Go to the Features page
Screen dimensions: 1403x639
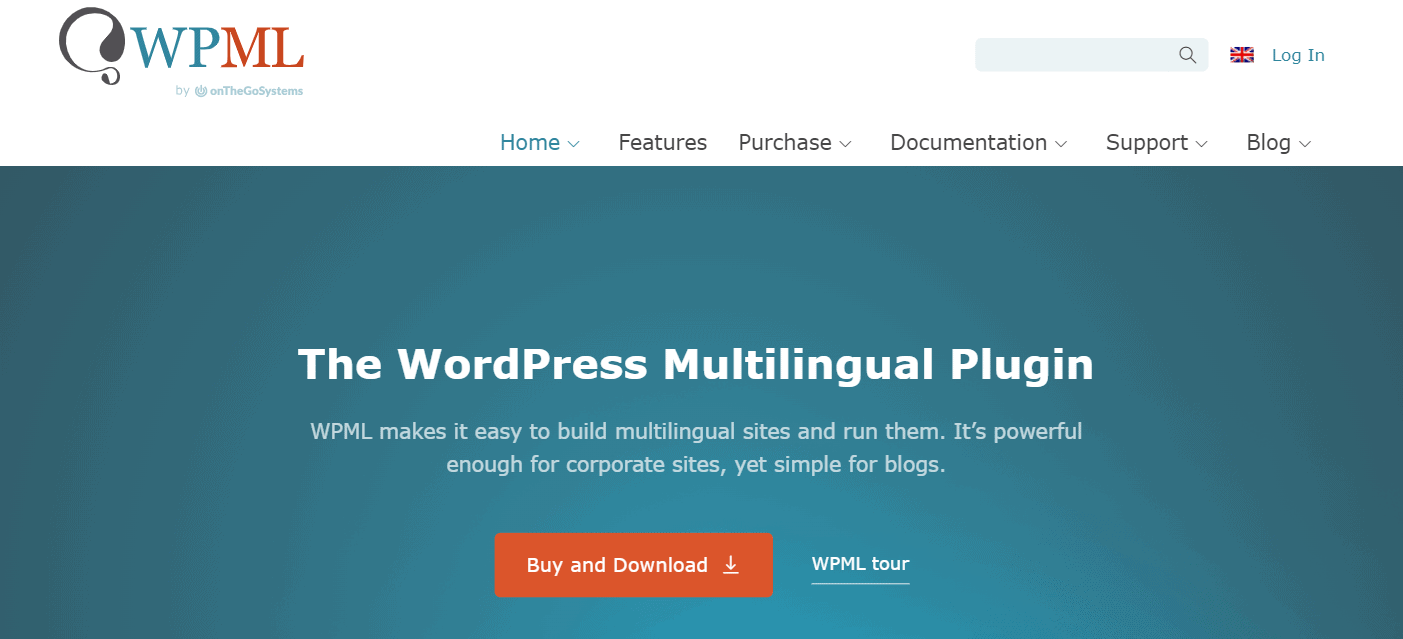coord(662,143)
